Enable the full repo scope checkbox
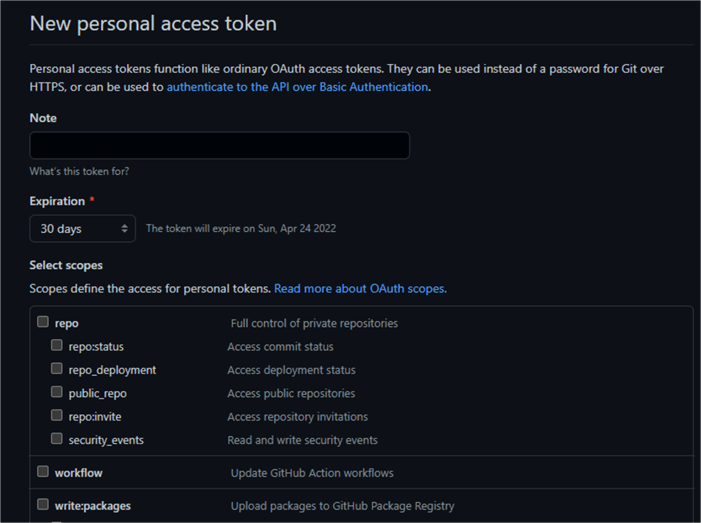701x523 pixels. tap(43, 322)
